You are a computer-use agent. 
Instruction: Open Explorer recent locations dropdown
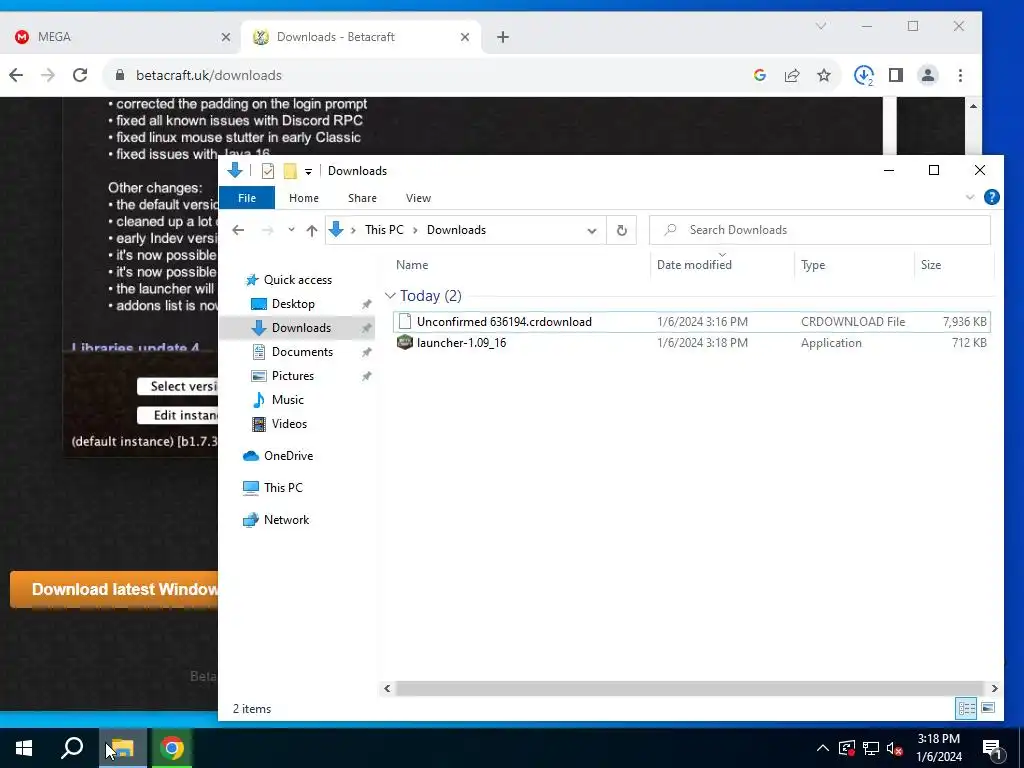coord(291,230)
